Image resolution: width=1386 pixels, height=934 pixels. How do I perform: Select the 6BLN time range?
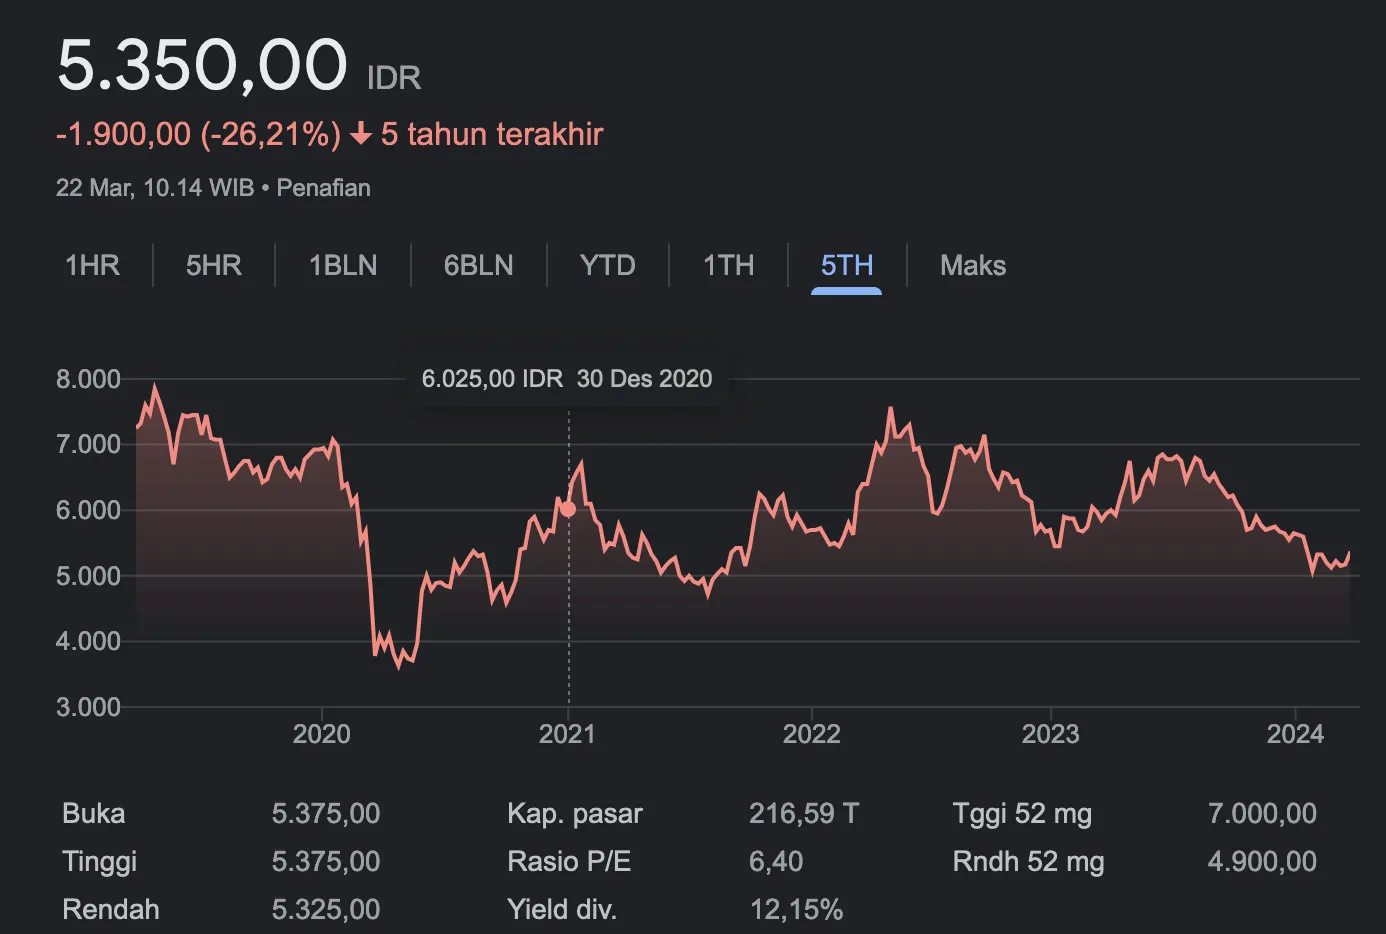[478, 265]
